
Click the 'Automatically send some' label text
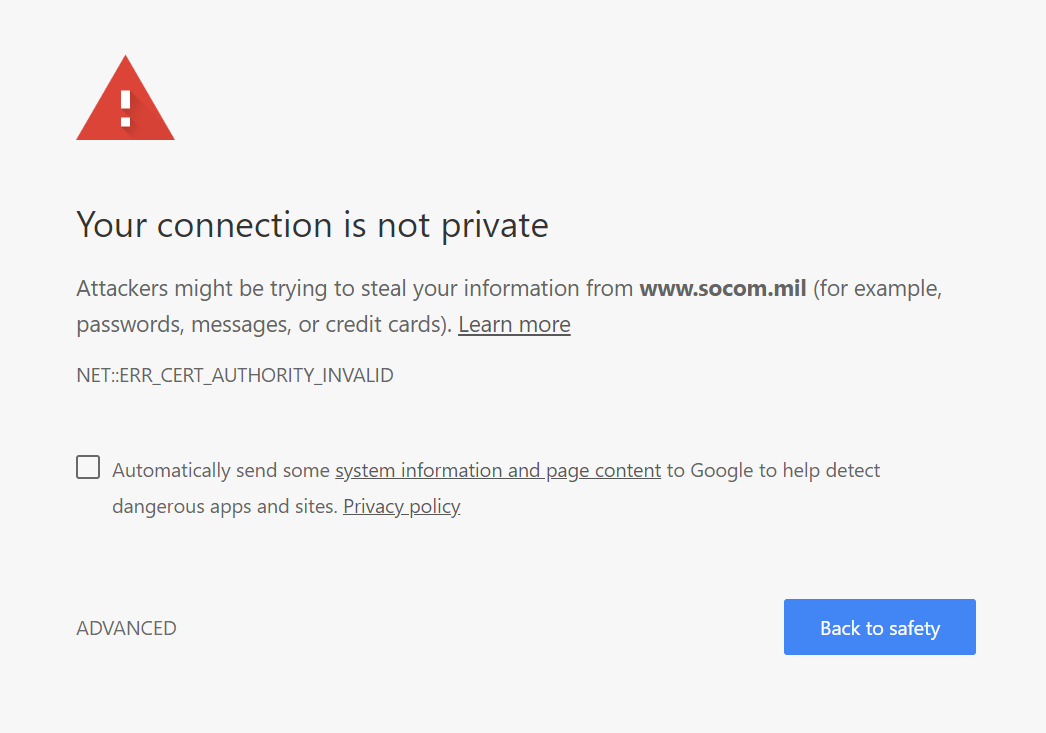[x=221, y=471]
